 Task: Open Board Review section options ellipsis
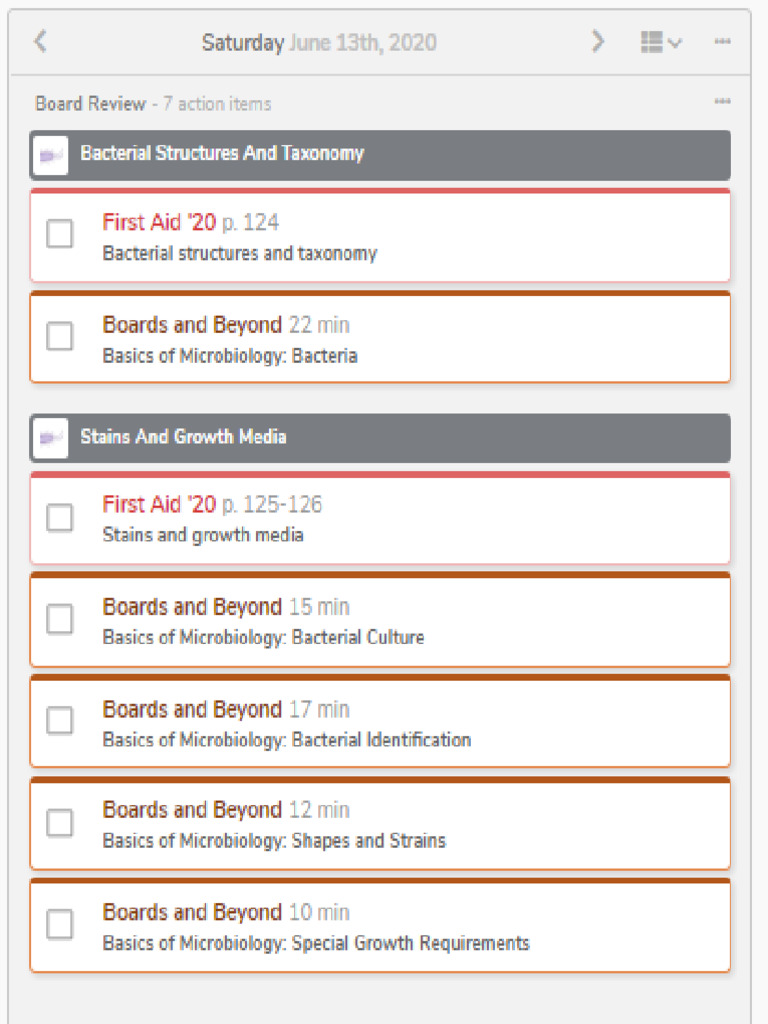722,102
